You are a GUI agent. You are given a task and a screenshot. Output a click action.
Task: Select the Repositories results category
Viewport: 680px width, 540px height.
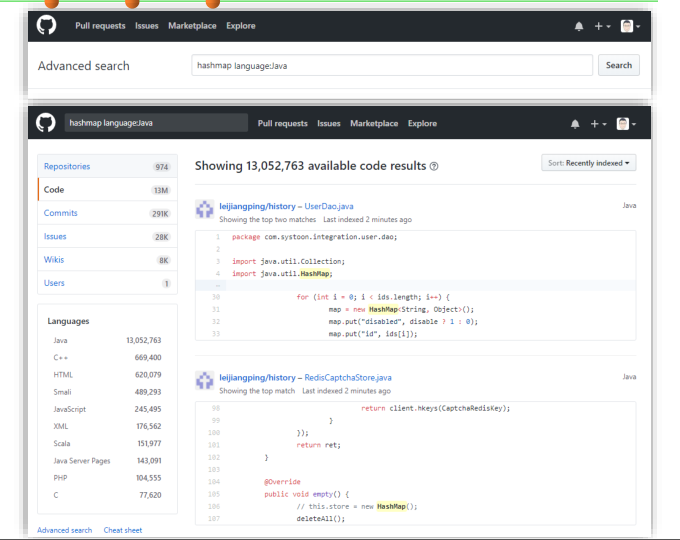tap(67, 166)
